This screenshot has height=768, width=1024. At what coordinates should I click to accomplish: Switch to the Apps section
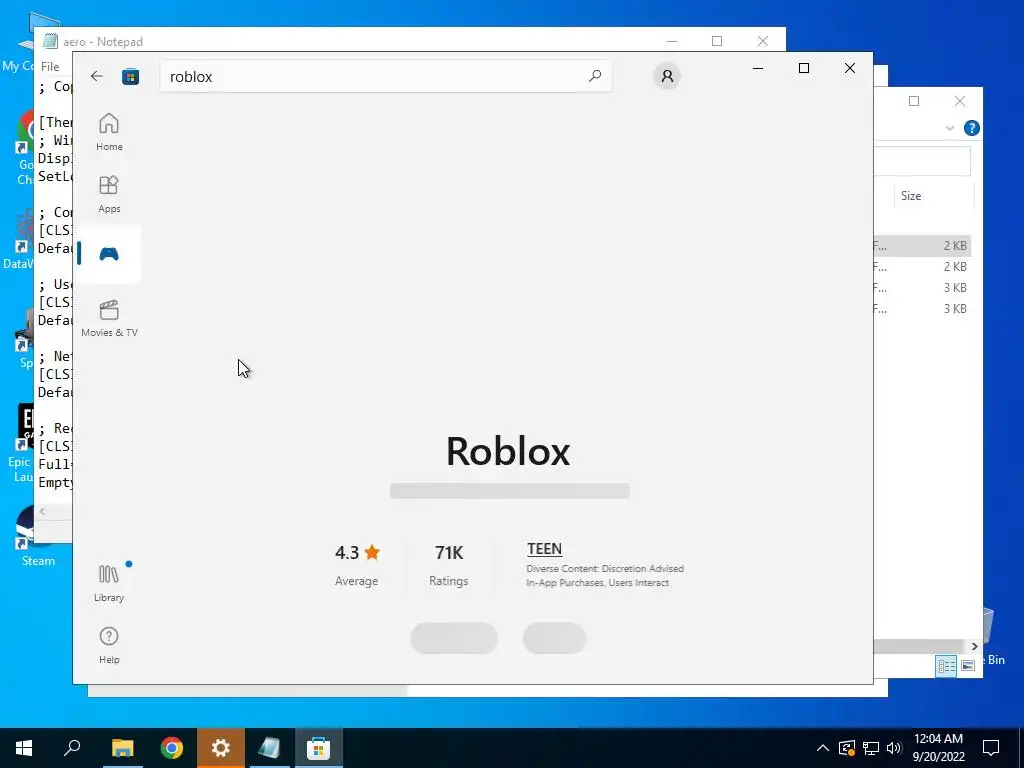click(109, 194)
